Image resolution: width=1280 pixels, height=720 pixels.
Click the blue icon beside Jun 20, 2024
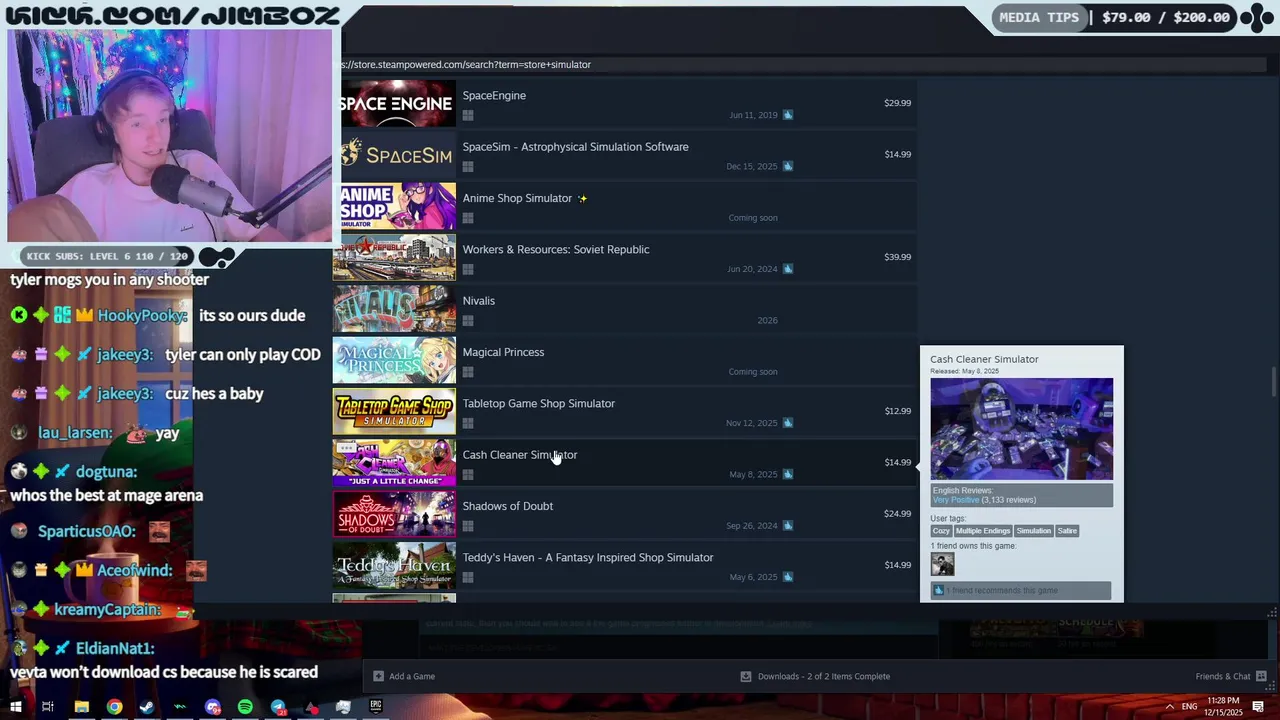tap(788, 269)
